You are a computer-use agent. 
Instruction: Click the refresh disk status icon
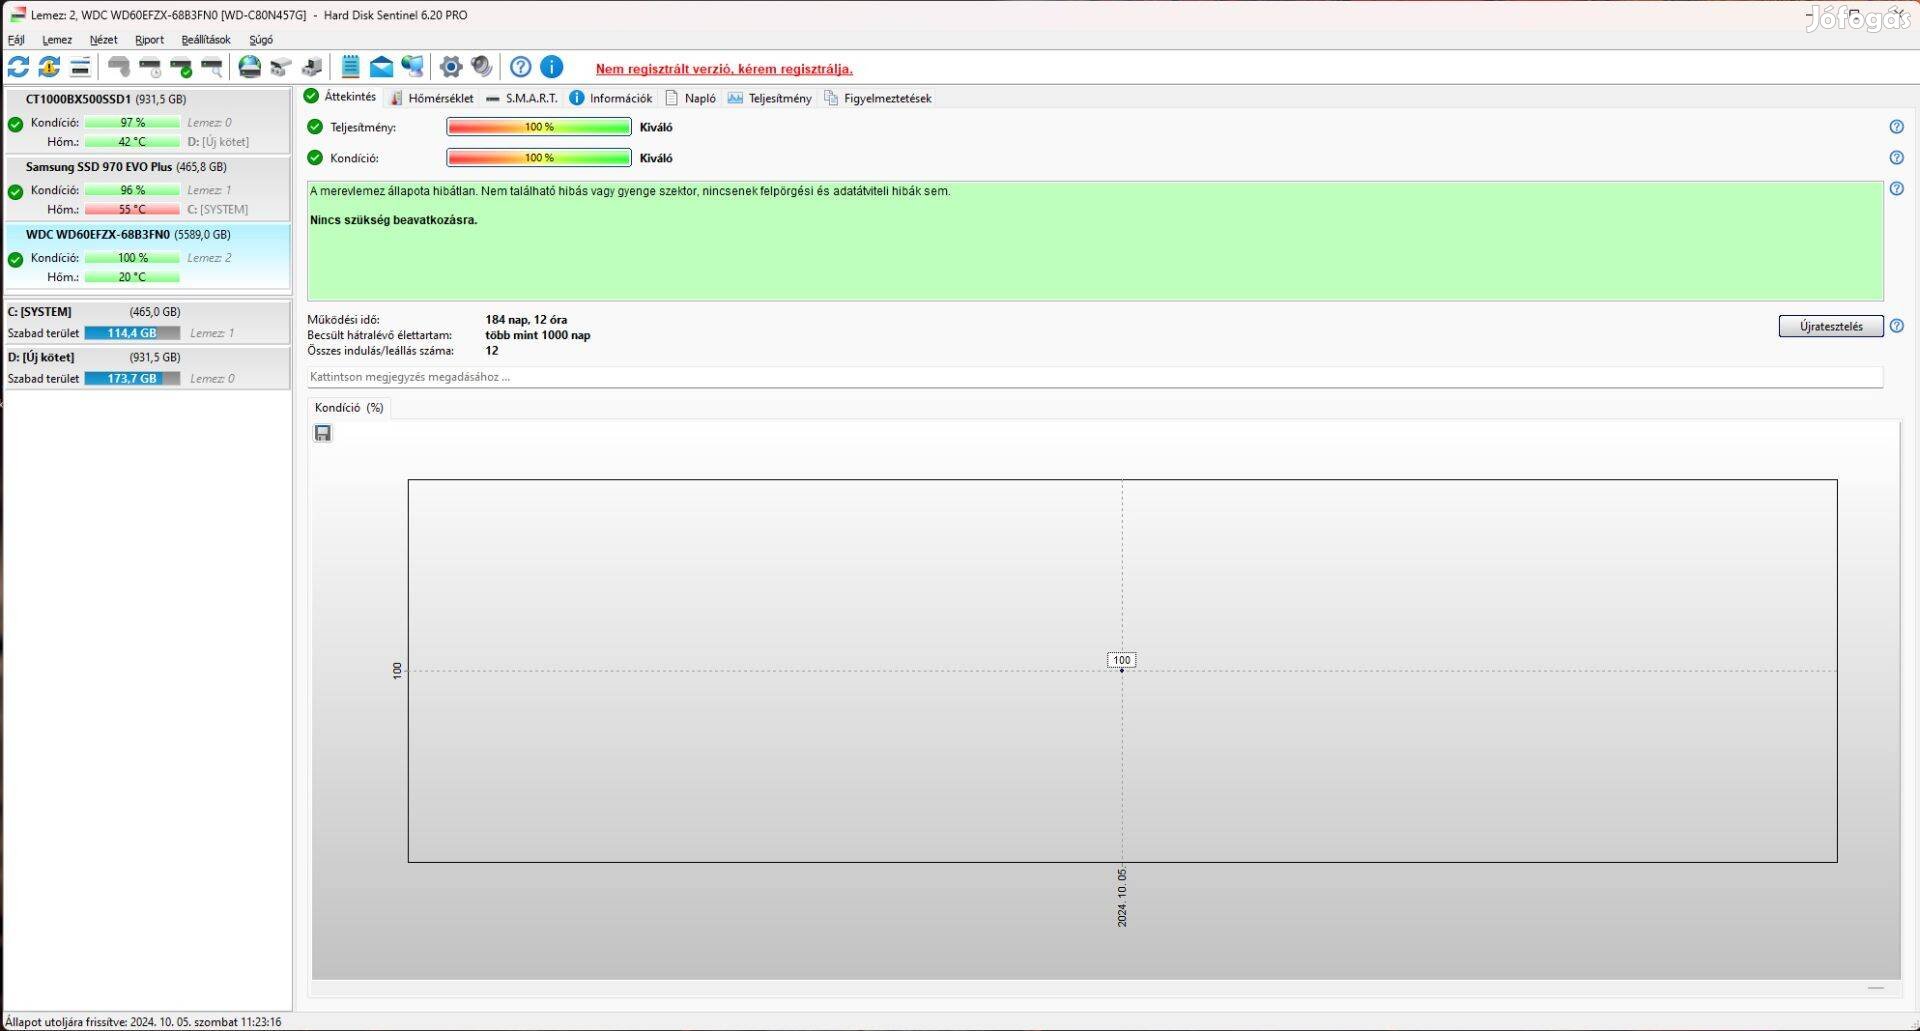coord(18,67)
